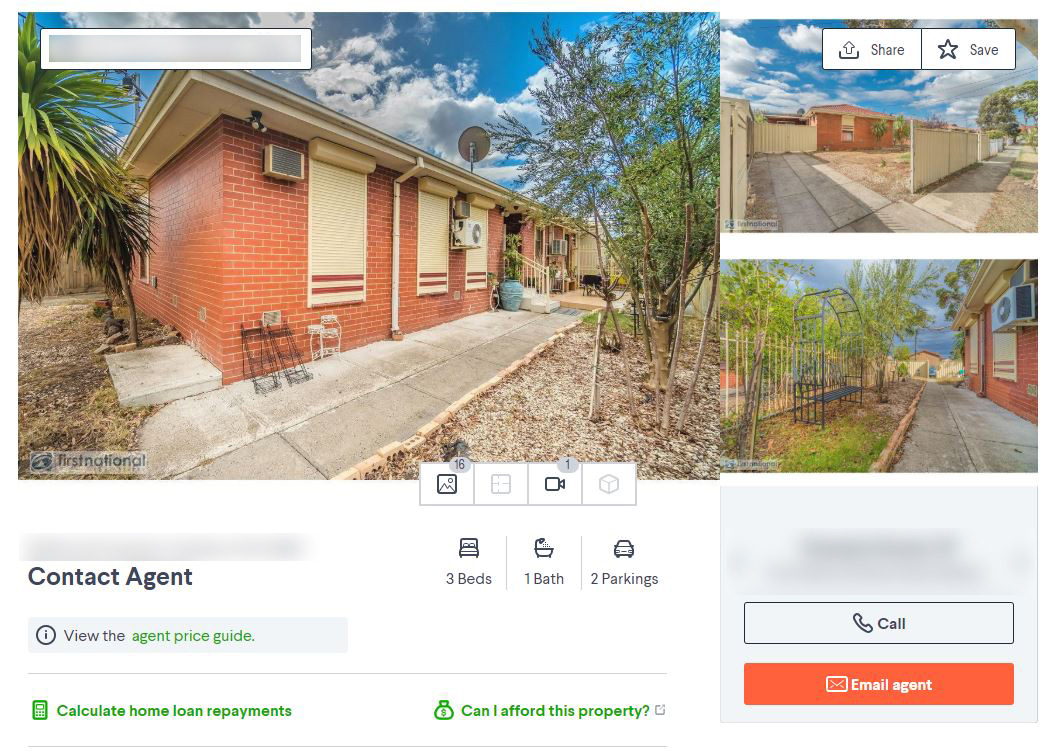Open the agent price guide link
The image size is (1053, 751).
point(193,635)
